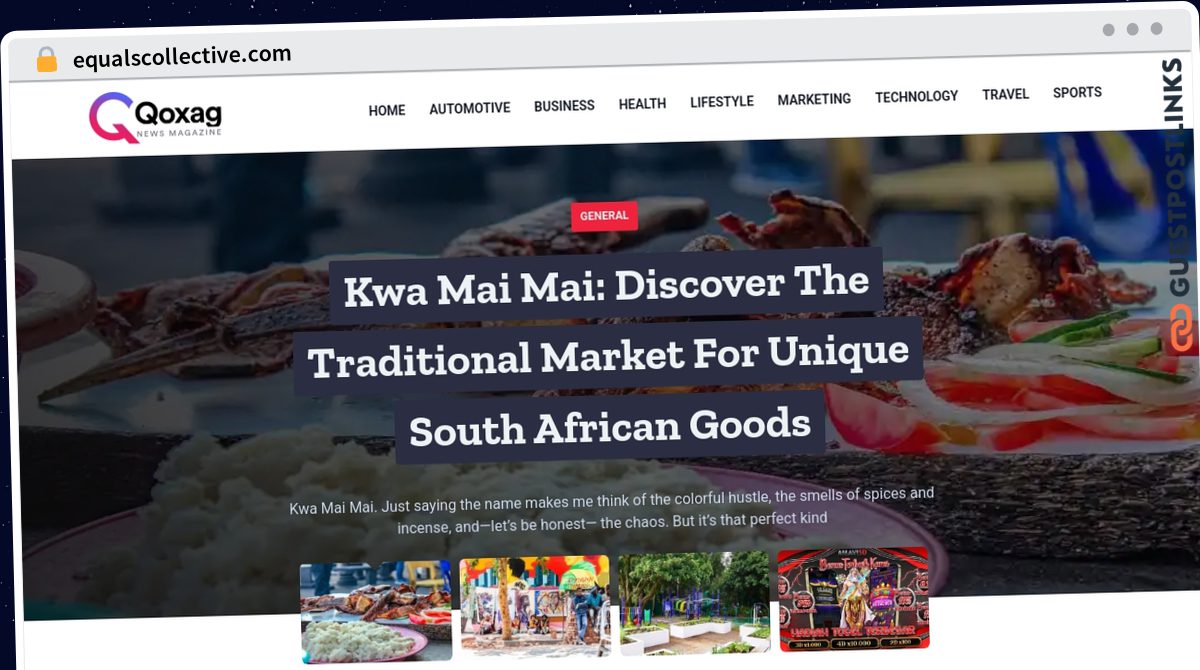Open the TECHNOLOGY section
Screen dimensions: 1200x670
point(916,96)
